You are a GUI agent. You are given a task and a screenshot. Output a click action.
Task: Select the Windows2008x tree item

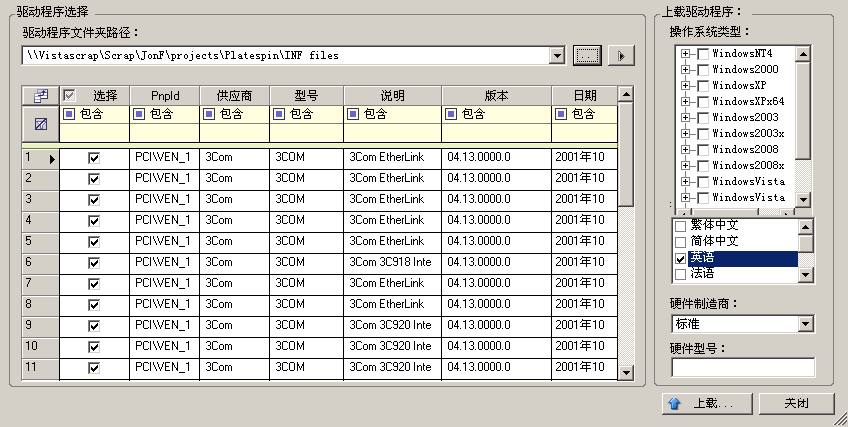(x=748, y=165)
